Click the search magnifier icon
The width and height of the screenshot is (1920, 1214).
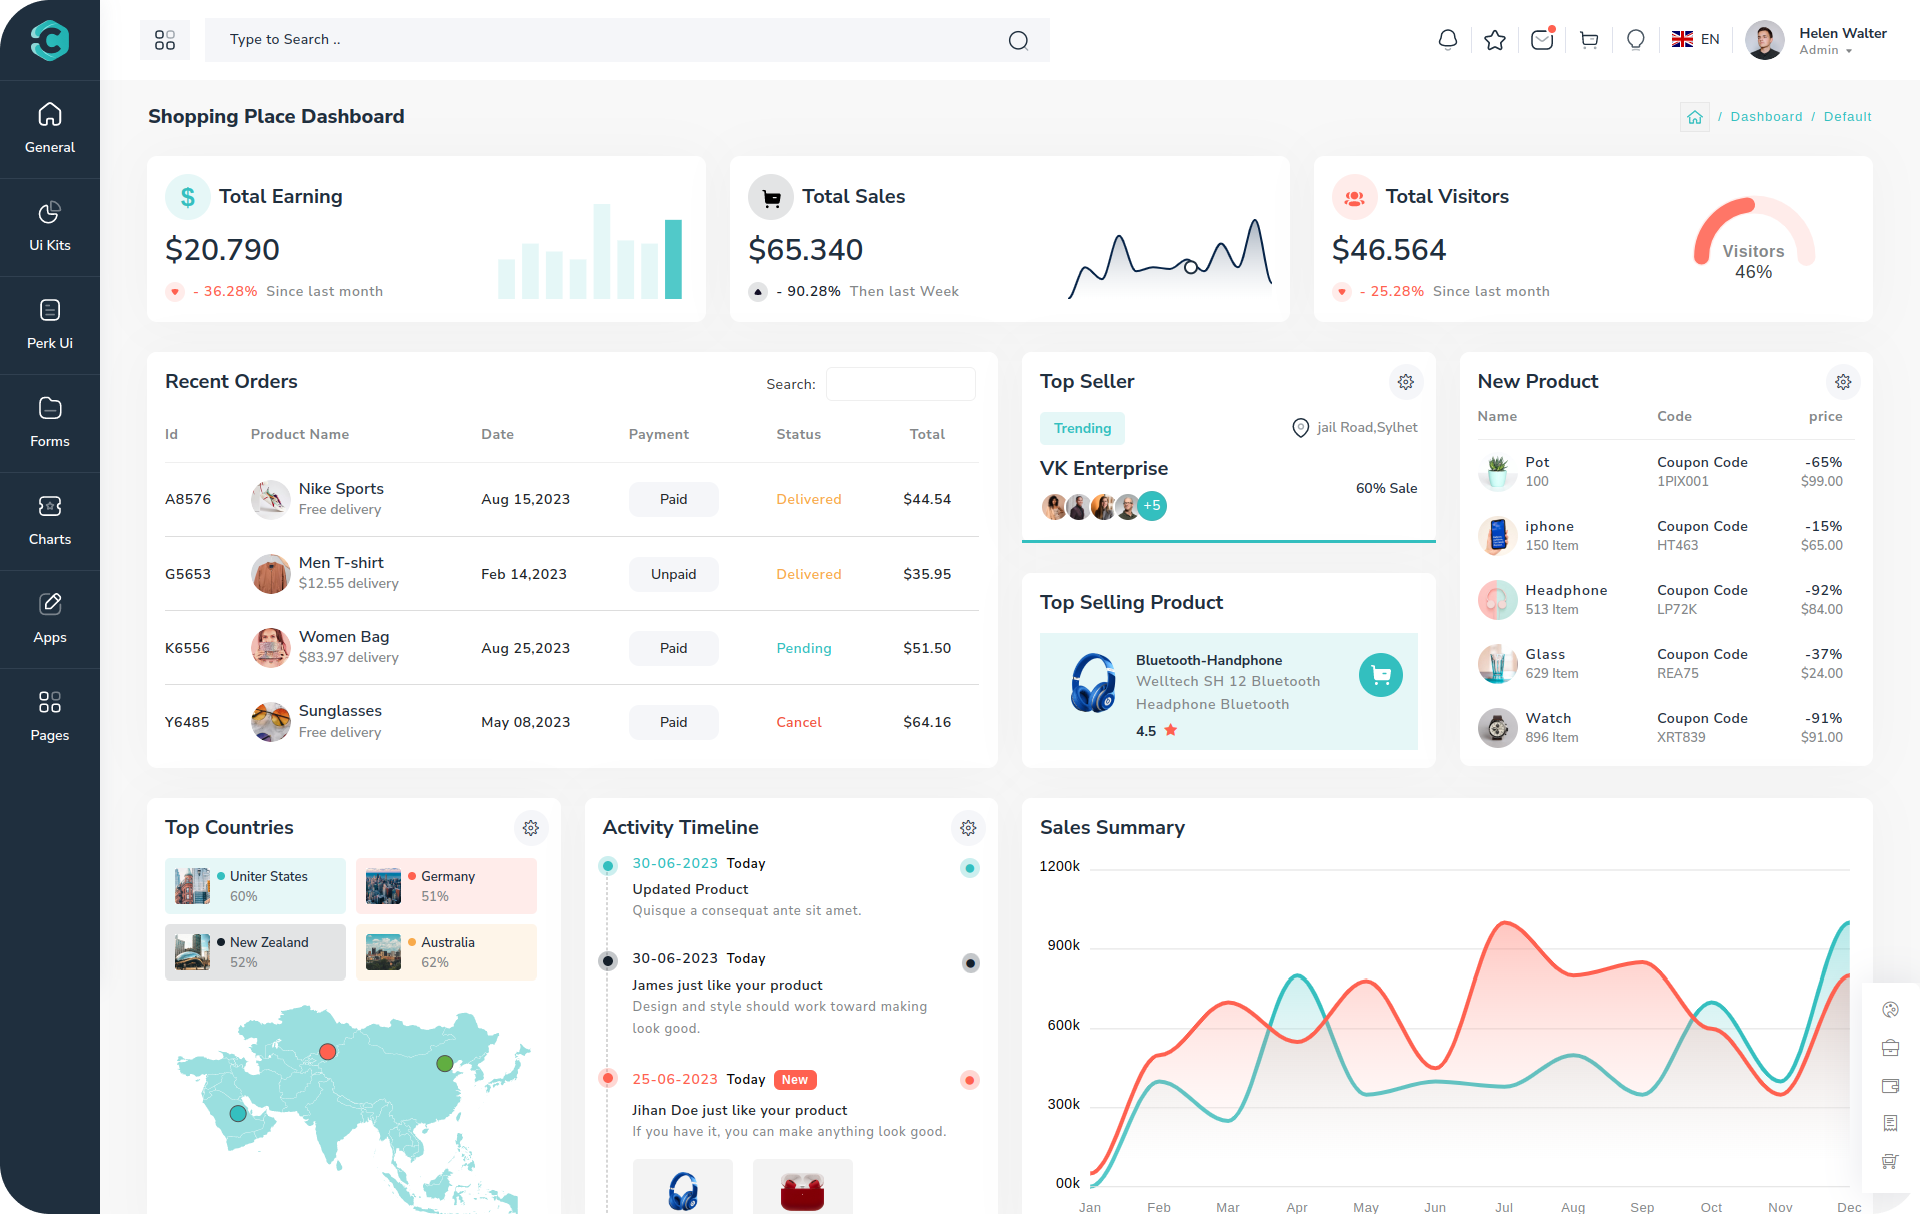point(1018,40)
